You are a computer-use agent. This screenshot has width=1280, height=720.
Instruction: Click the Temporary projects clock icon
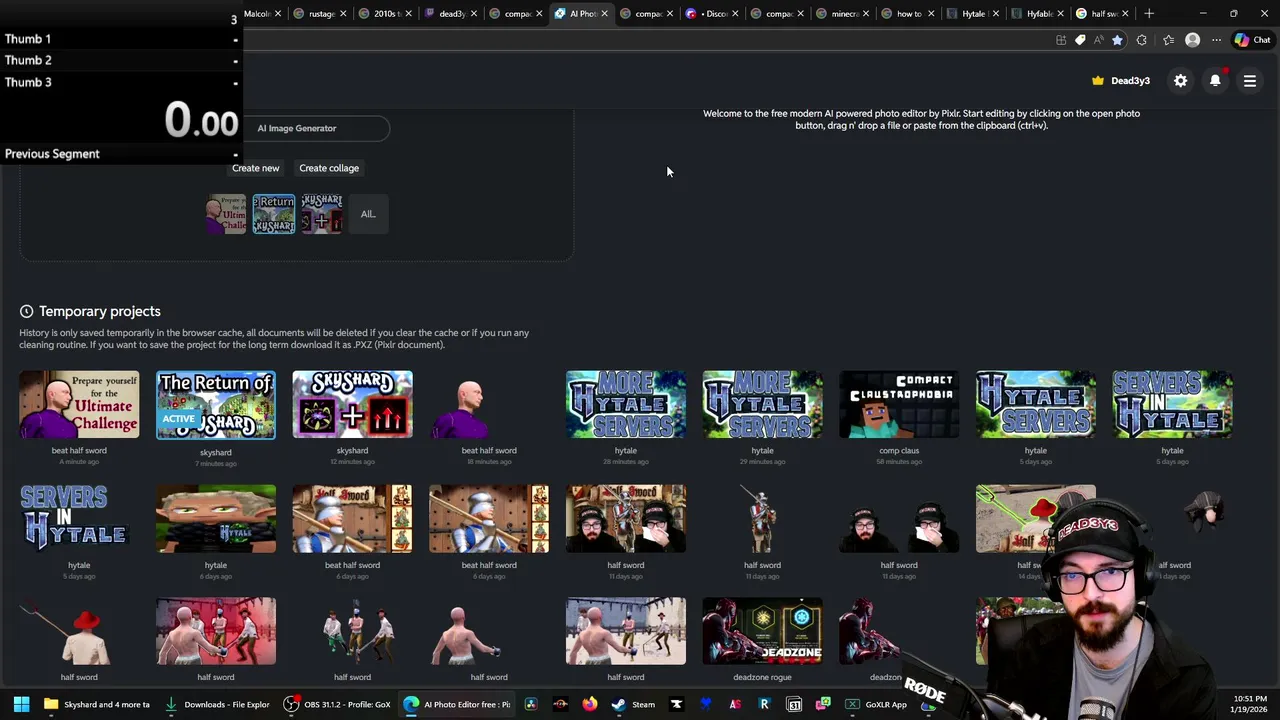pos(26,311)
